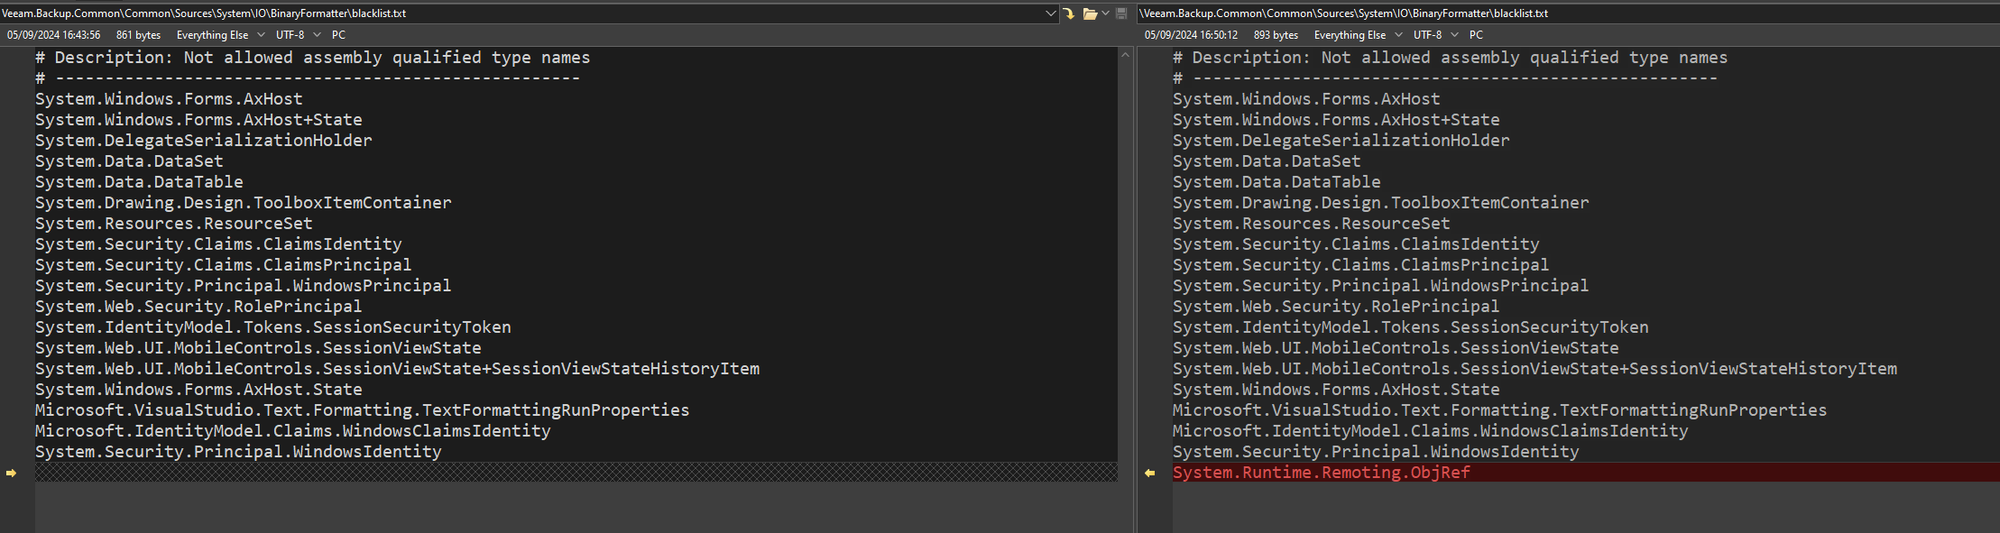Expand the arrow next to the open folder icon
The image size is (2000, 533).
1105,13
